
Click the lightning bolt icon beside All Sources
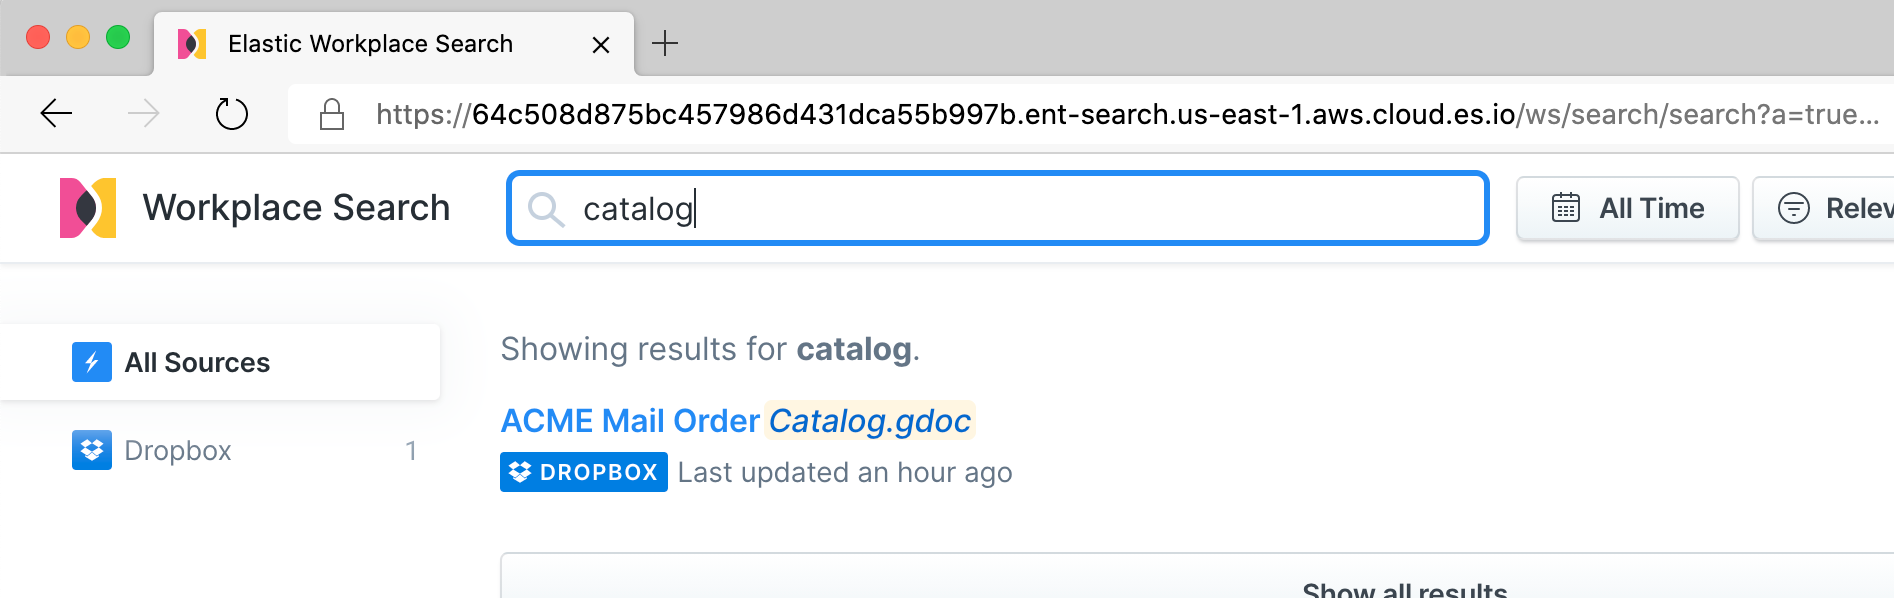[93, 362]
